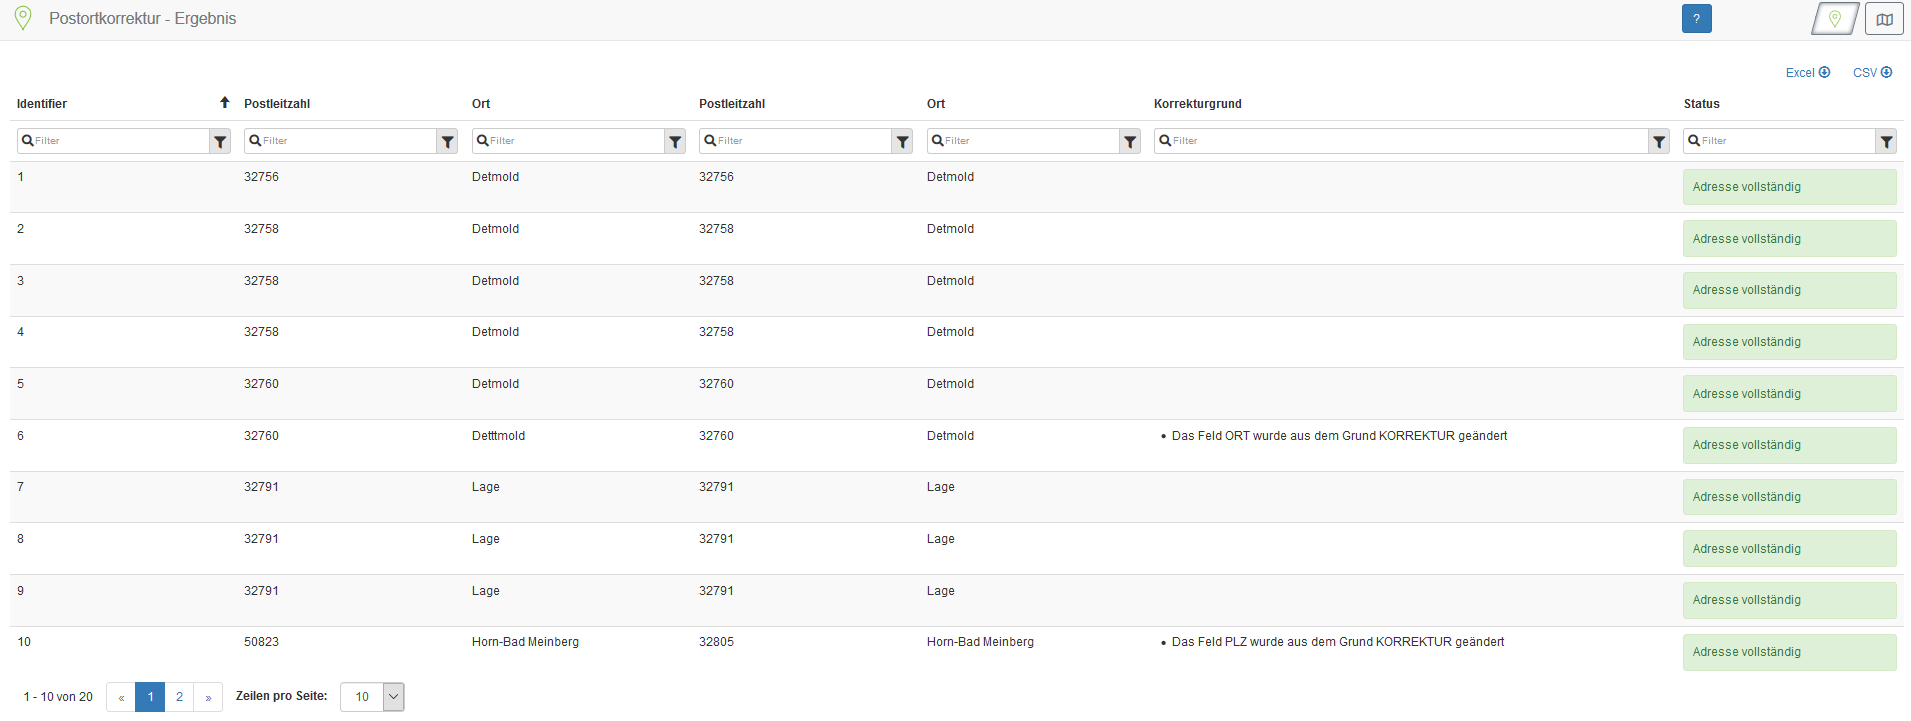Click the blue help question mark button

click(1696, 19)
